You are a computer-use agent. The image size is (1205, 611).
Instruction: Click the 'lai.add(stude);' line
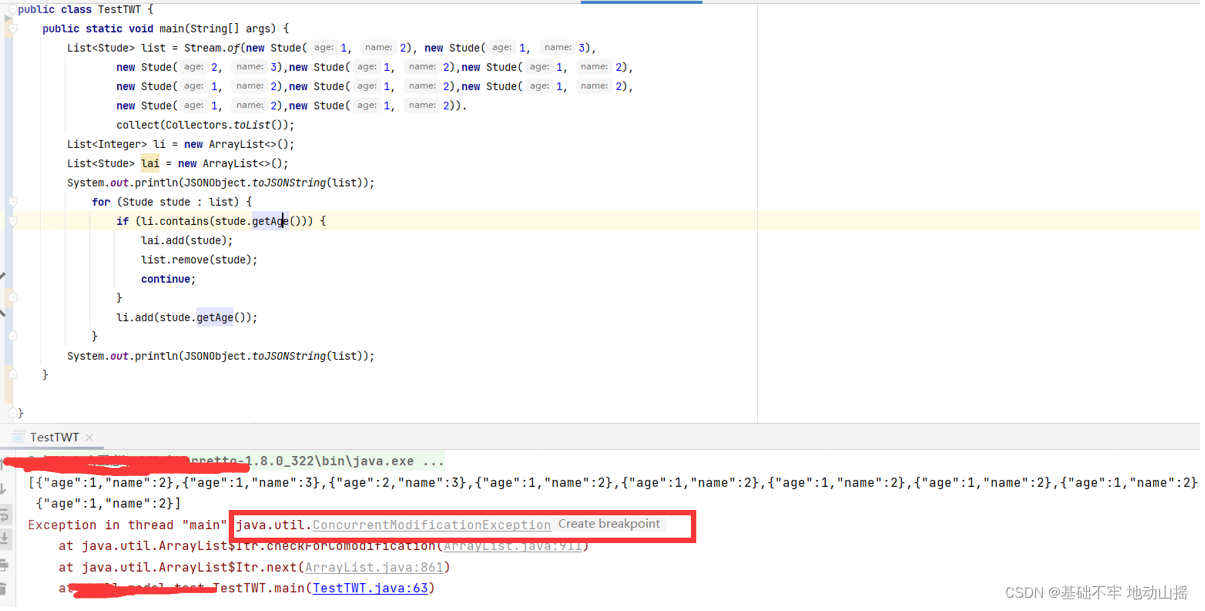click(186, 240)
